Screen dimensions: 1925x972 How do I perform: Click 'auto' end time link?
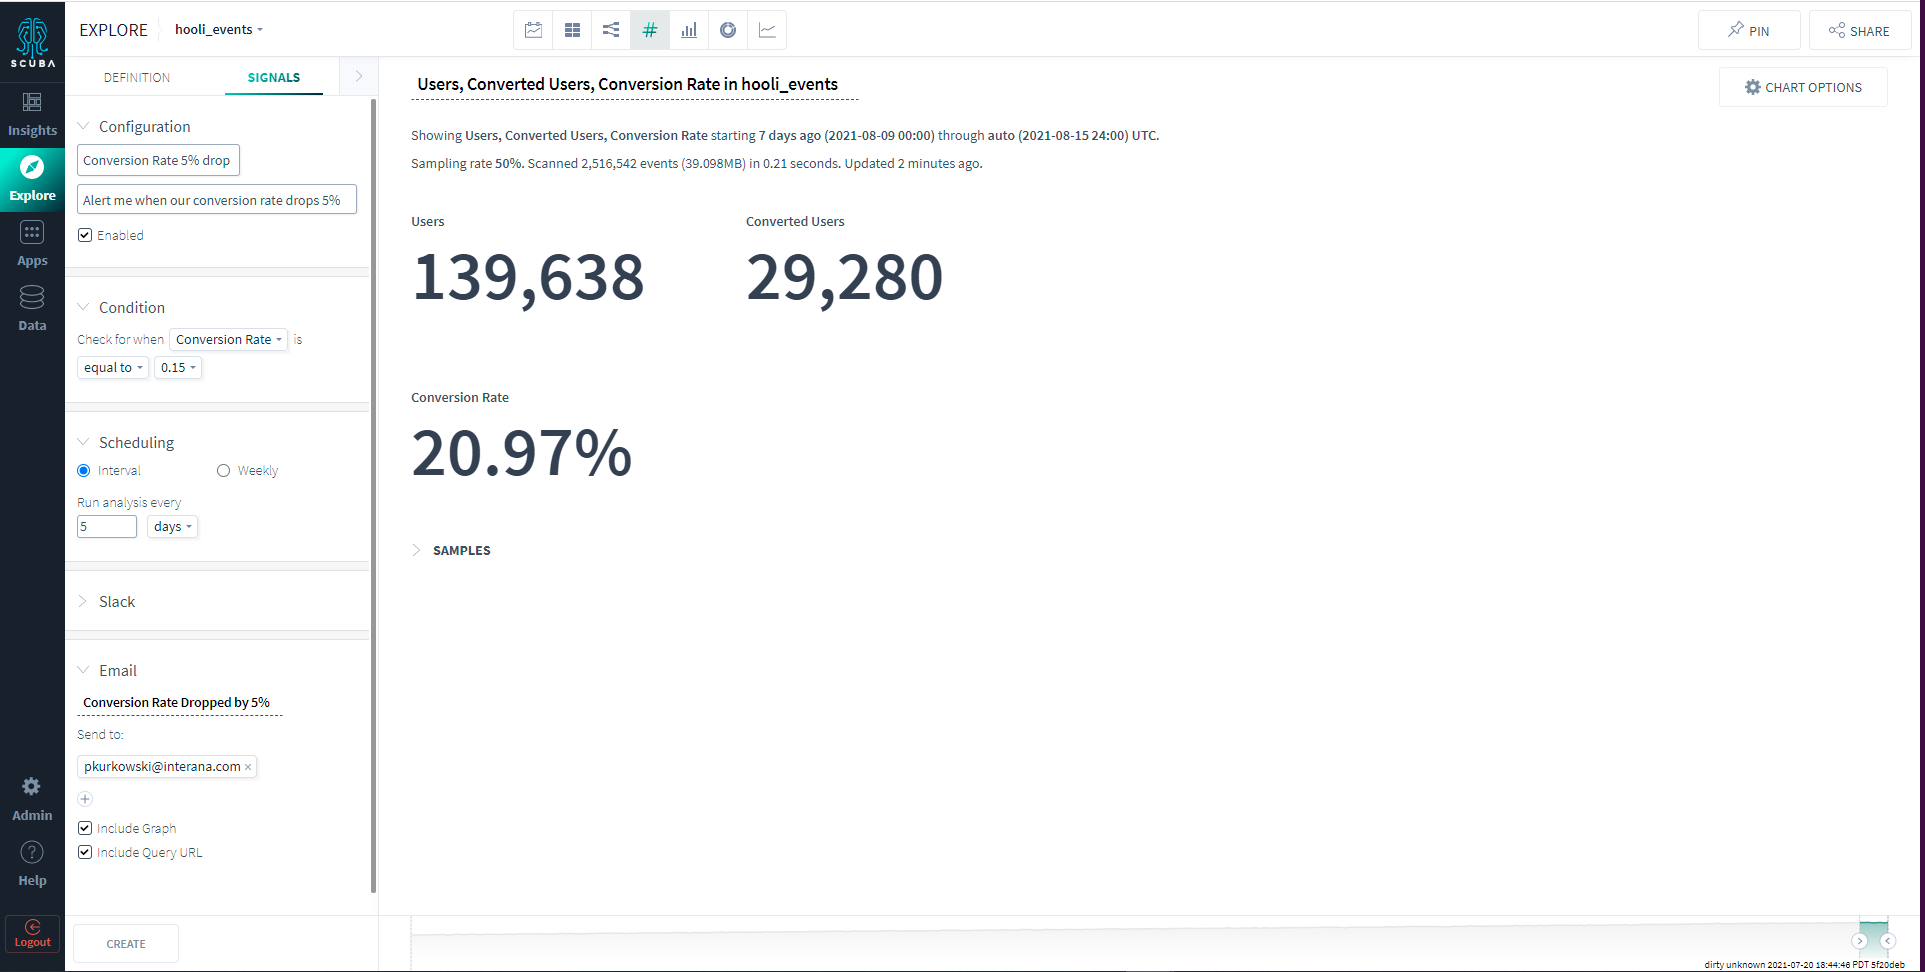1001,136
